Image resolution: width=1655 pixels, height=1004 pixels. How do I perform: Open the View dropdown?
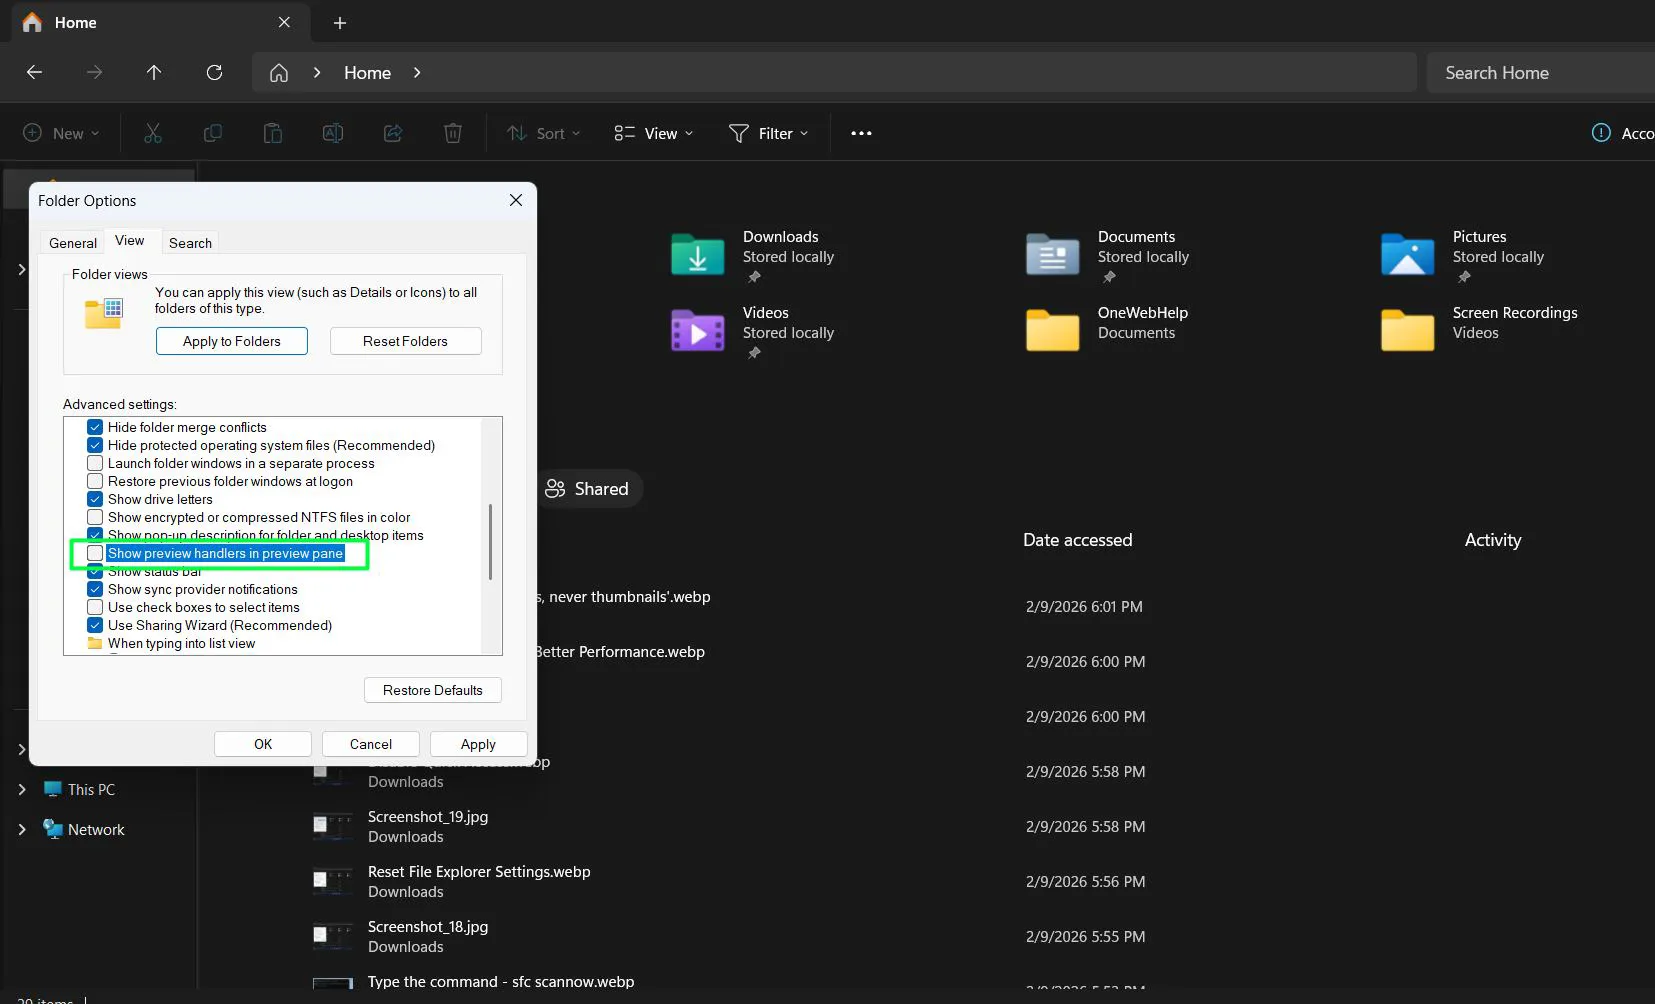coord(653,133)
